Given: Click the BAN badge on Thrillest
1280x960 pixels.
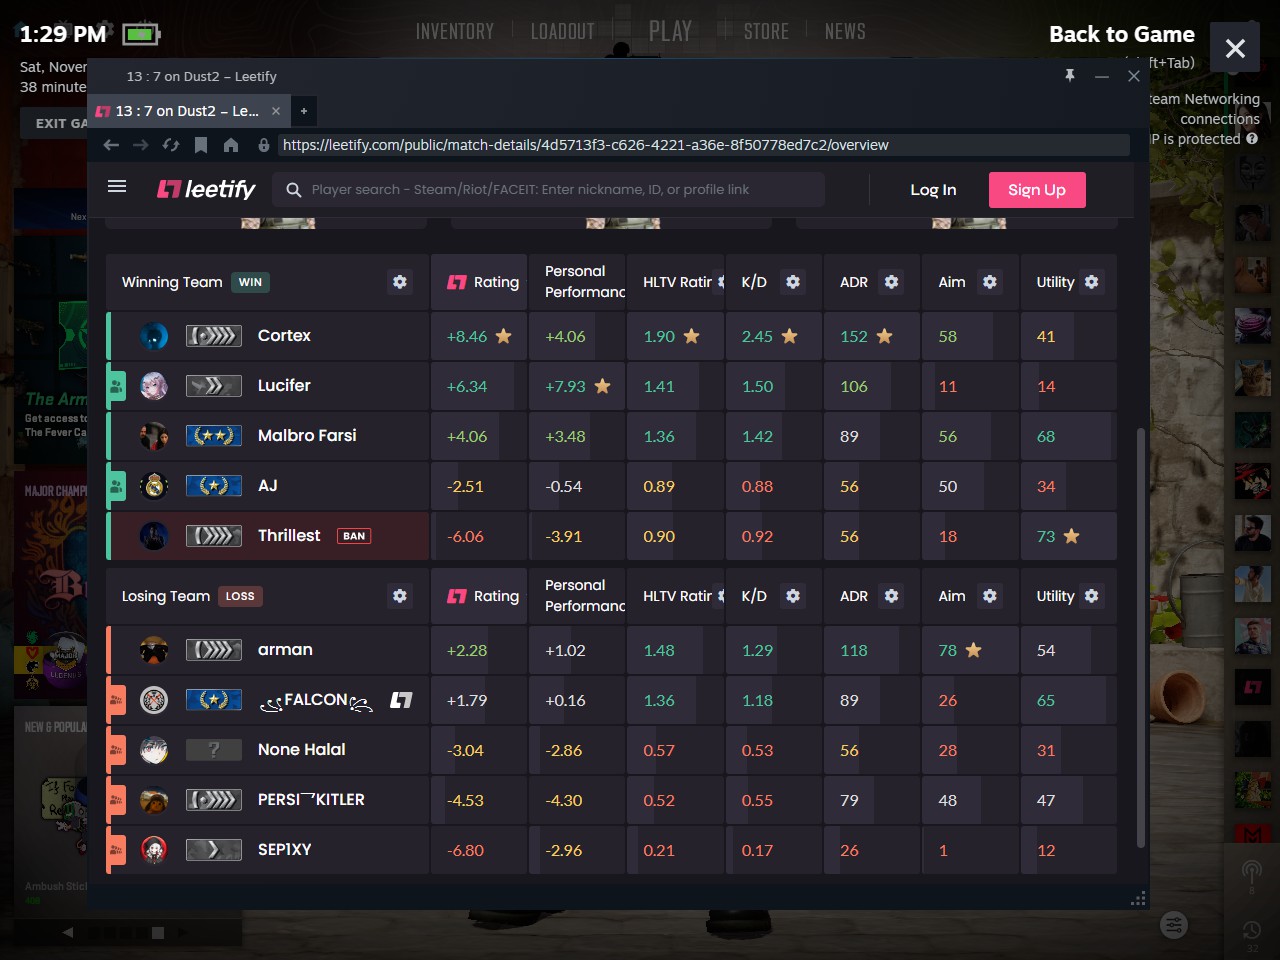Looking at the screenshot, I should 354,536.
